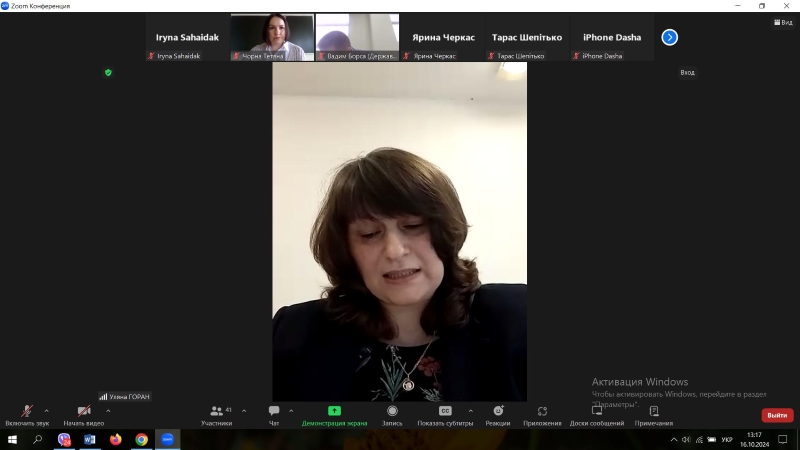
Task: Select Тарас Шепітько participant tile
Action: click(x=527, y=37)
